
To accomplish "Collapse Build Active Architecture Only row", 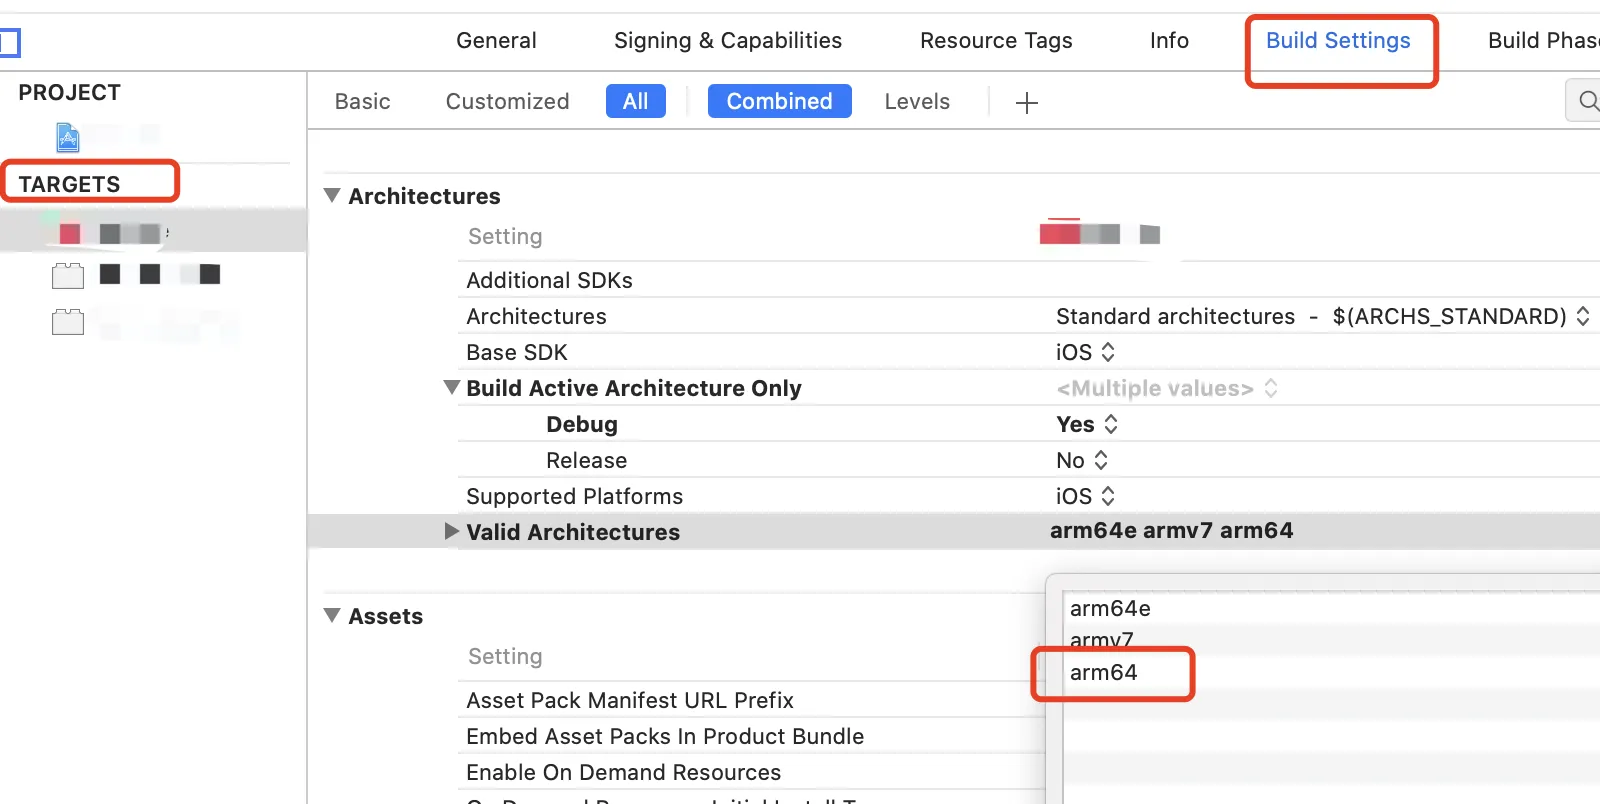I will [x=452, y=387].
